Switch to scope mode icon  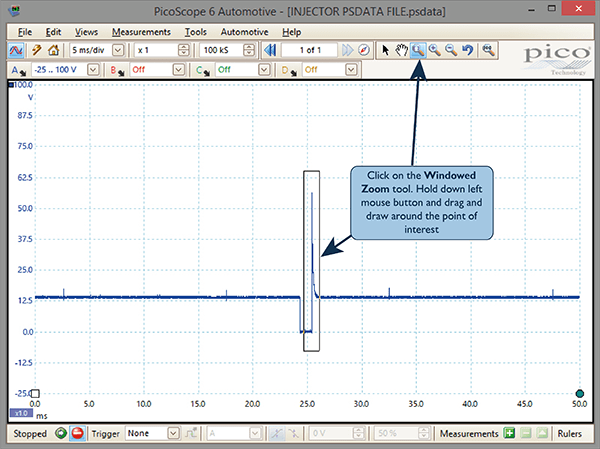pyautogui.click(x=16, y=50)
